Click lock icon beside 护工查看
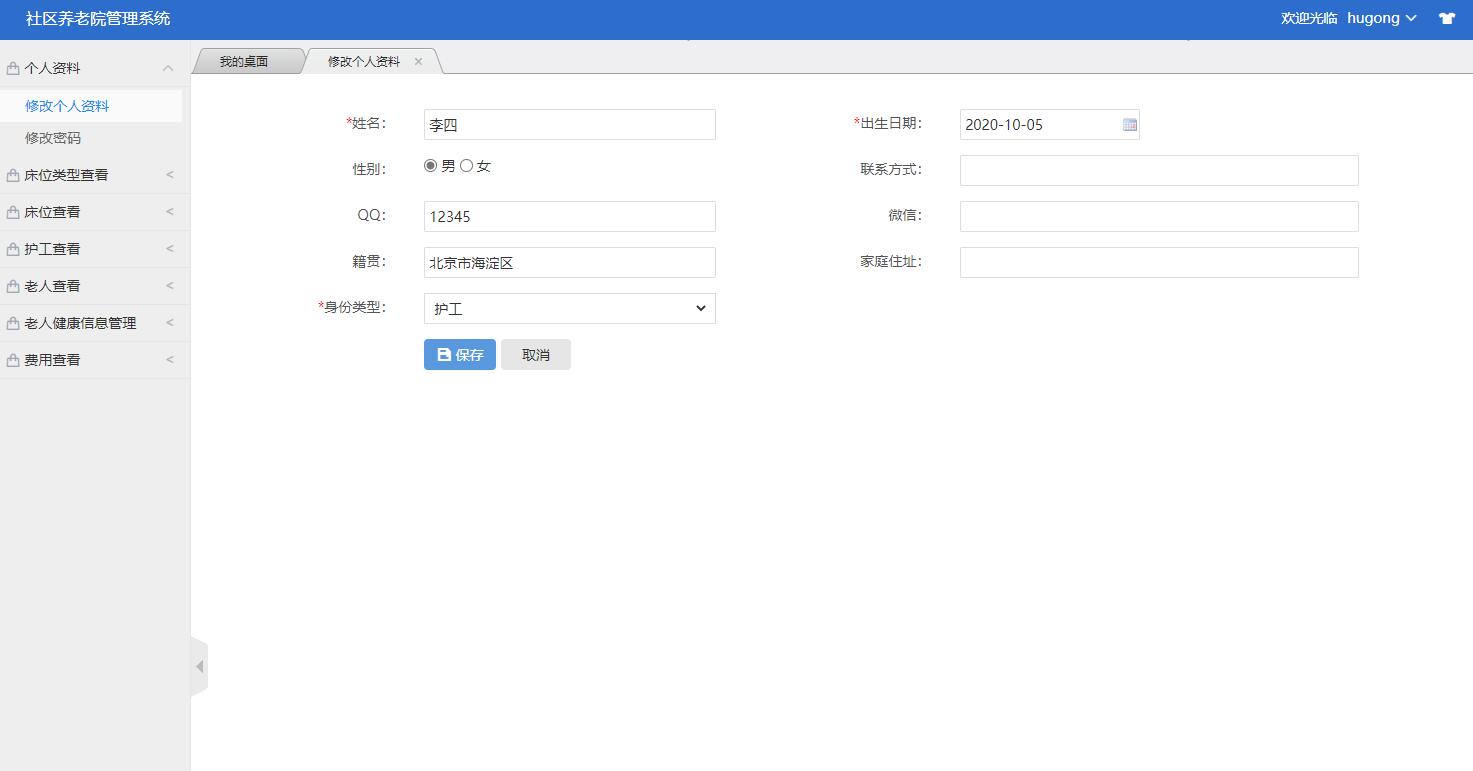This screenshot has width=1473, height=771. point(13,249)
